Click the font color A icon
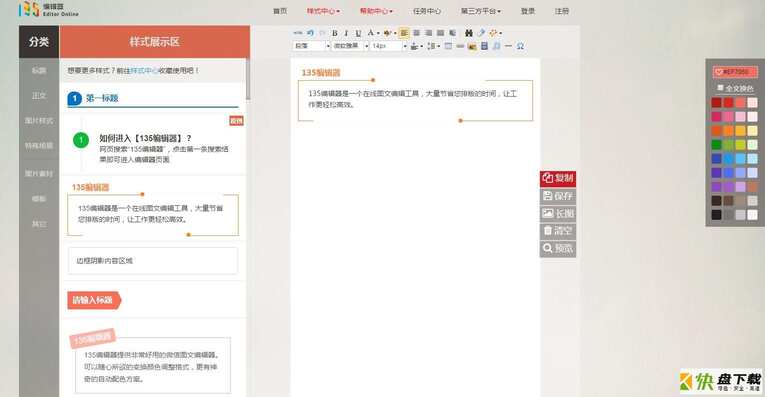 370,33
